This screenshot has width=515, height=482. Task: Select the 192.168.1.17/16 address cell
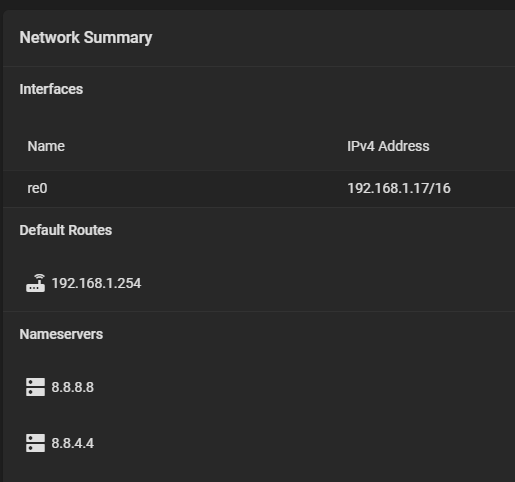399,188
